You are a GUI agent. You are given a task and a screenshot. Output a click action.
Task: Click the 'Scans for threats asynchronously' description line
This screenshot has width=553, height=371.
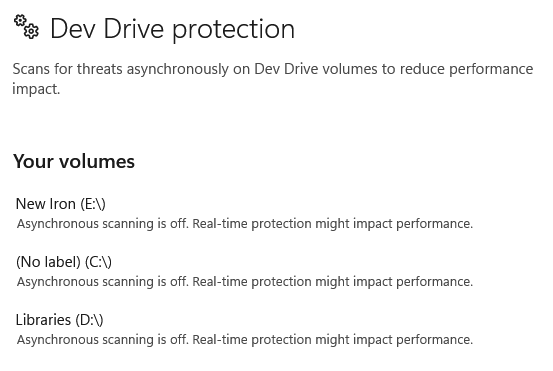pyautogui.click(x=273, y=69)
